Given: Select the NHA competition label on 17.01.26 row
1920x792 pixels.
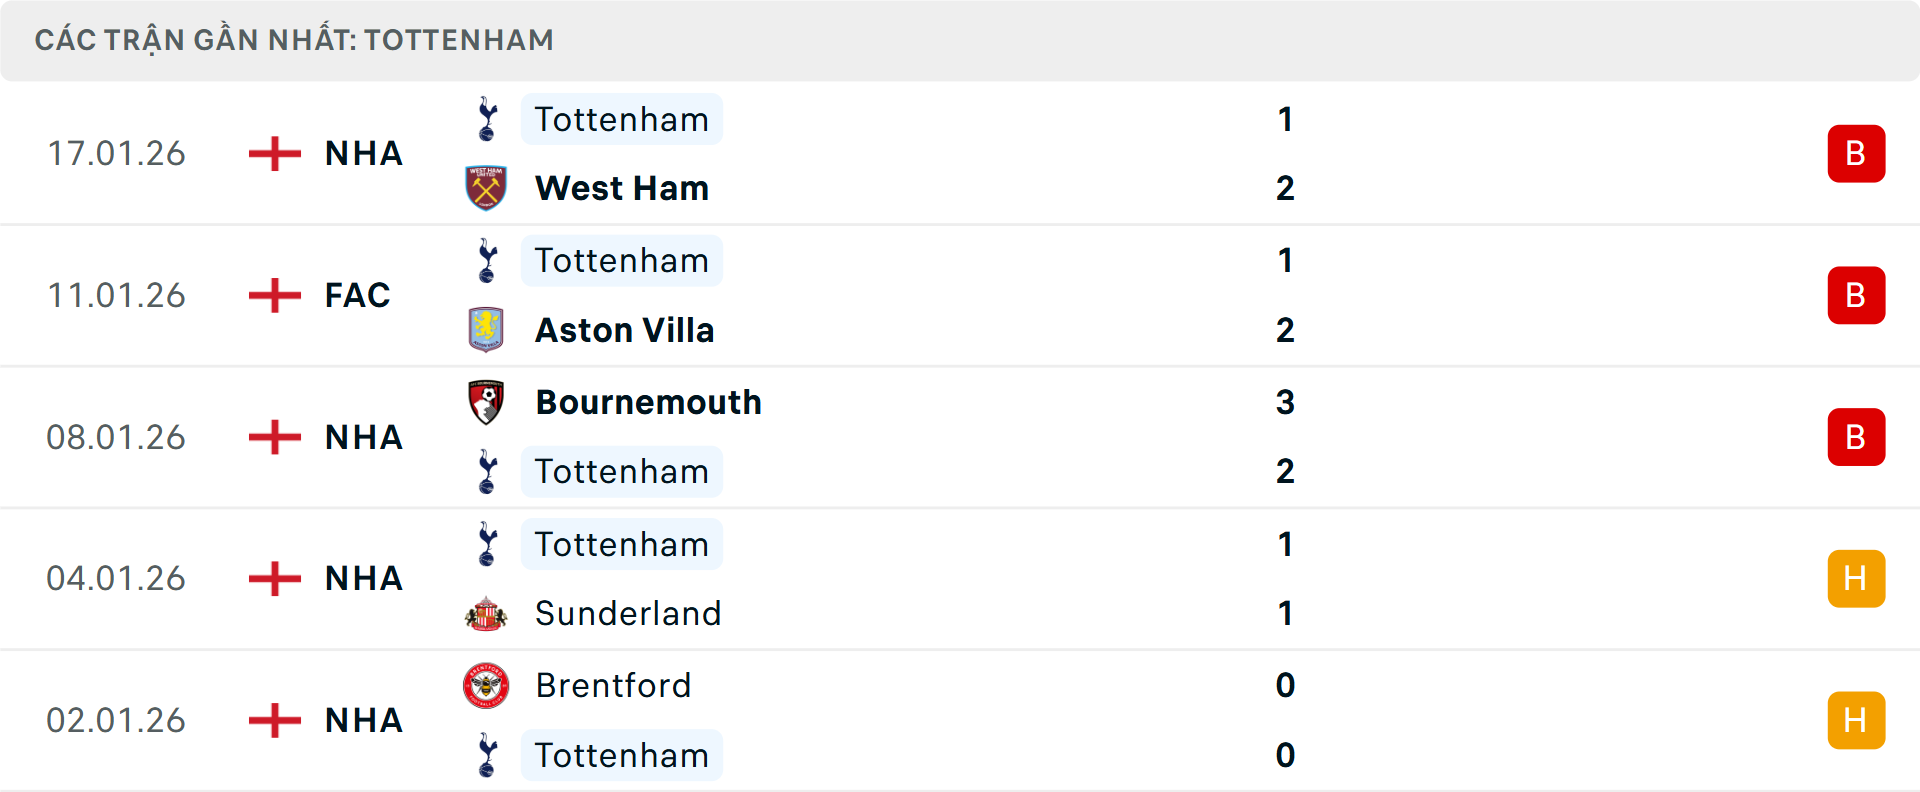Looking at the screenshot, I should point(362,153).
